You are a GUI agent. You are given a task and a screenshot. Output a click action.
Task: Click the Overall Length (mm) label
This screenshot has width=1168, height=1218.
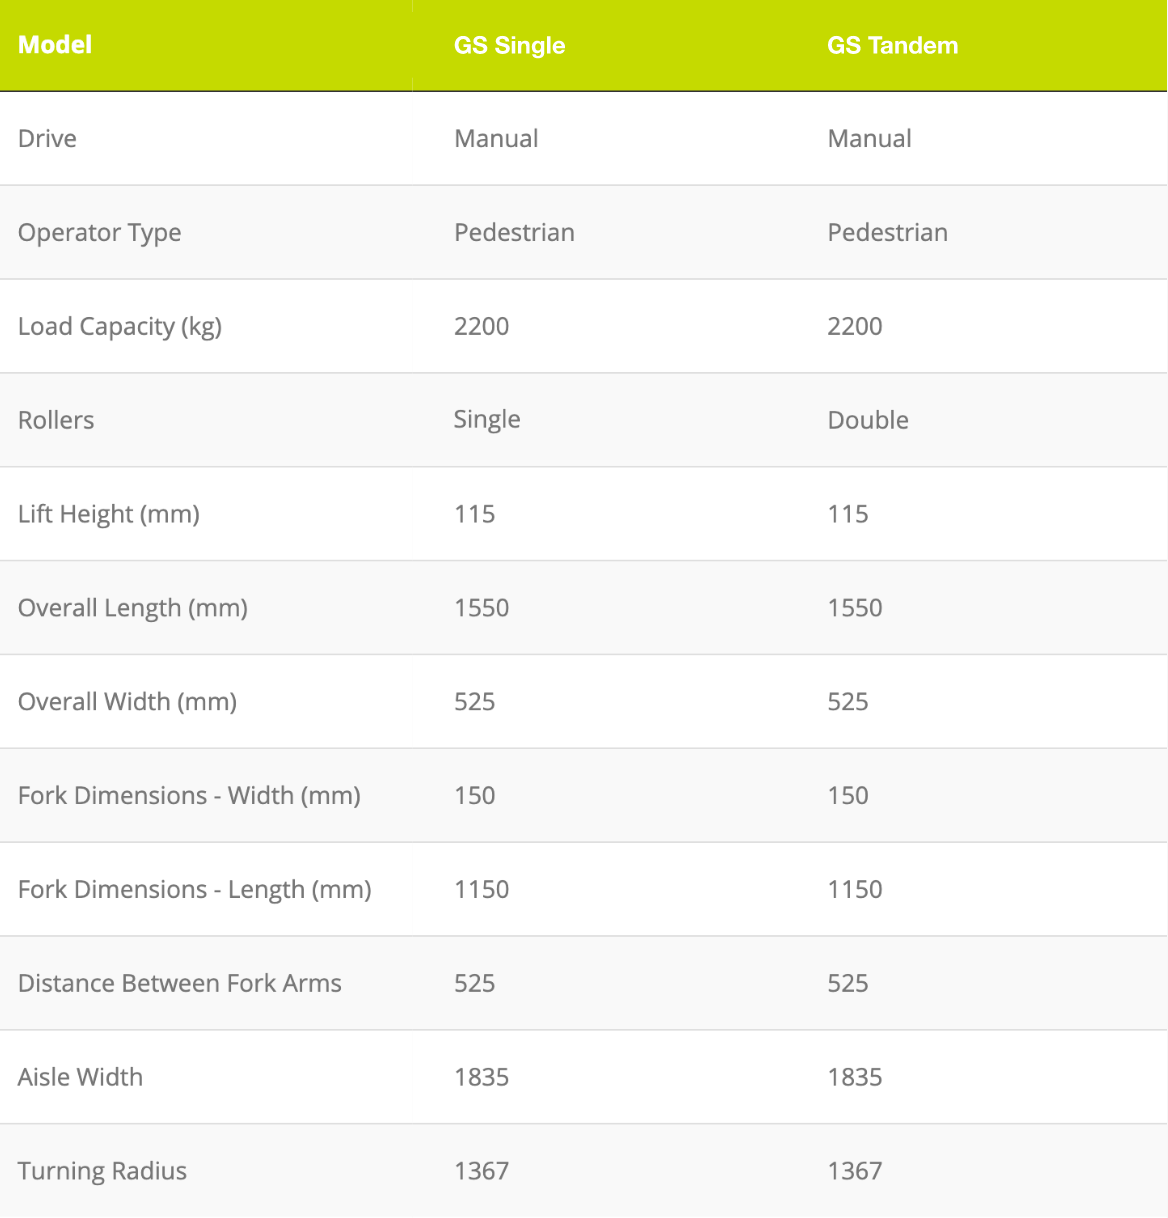coord(132,608)
